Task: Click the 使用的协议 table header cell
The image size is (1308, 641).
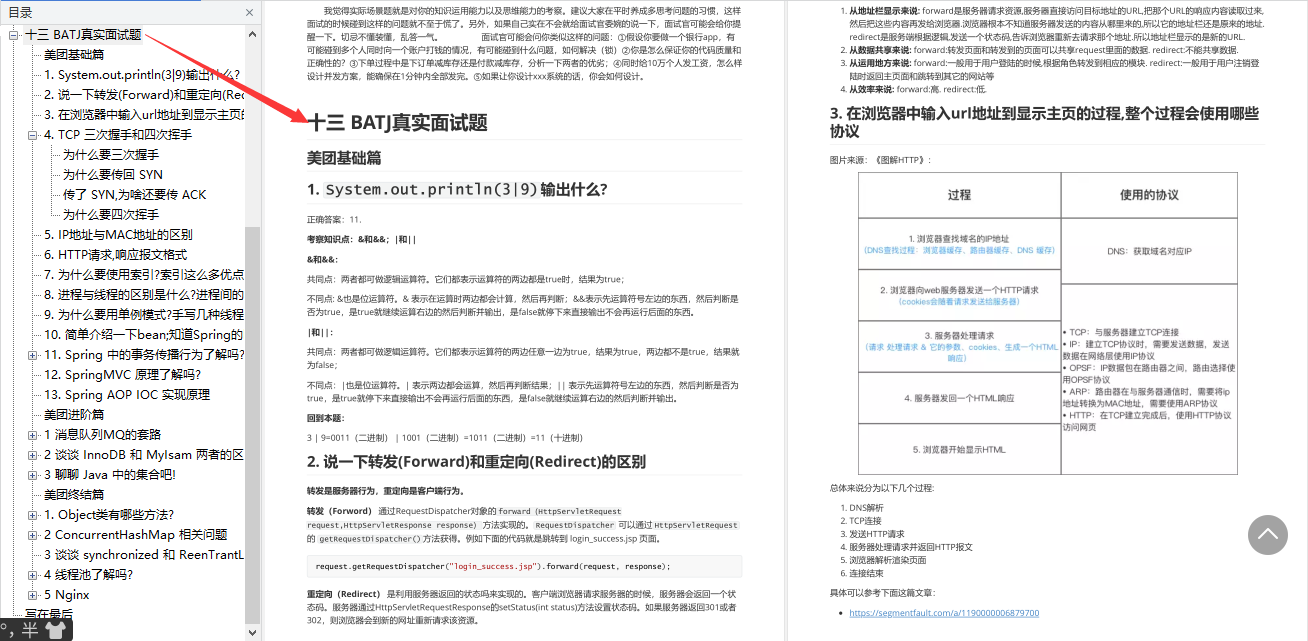Action: (x=1149, y=195)
